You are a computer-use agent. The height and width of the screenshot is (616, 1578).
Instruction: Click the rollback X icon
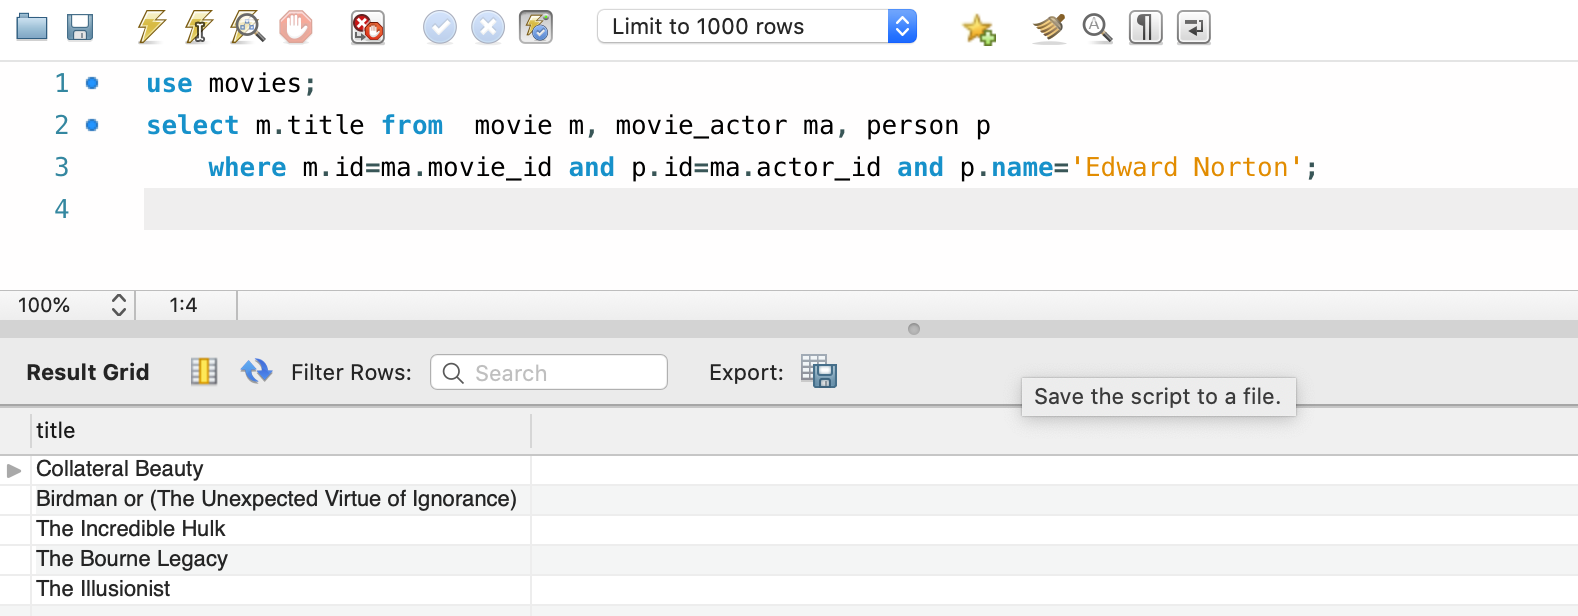488,27
